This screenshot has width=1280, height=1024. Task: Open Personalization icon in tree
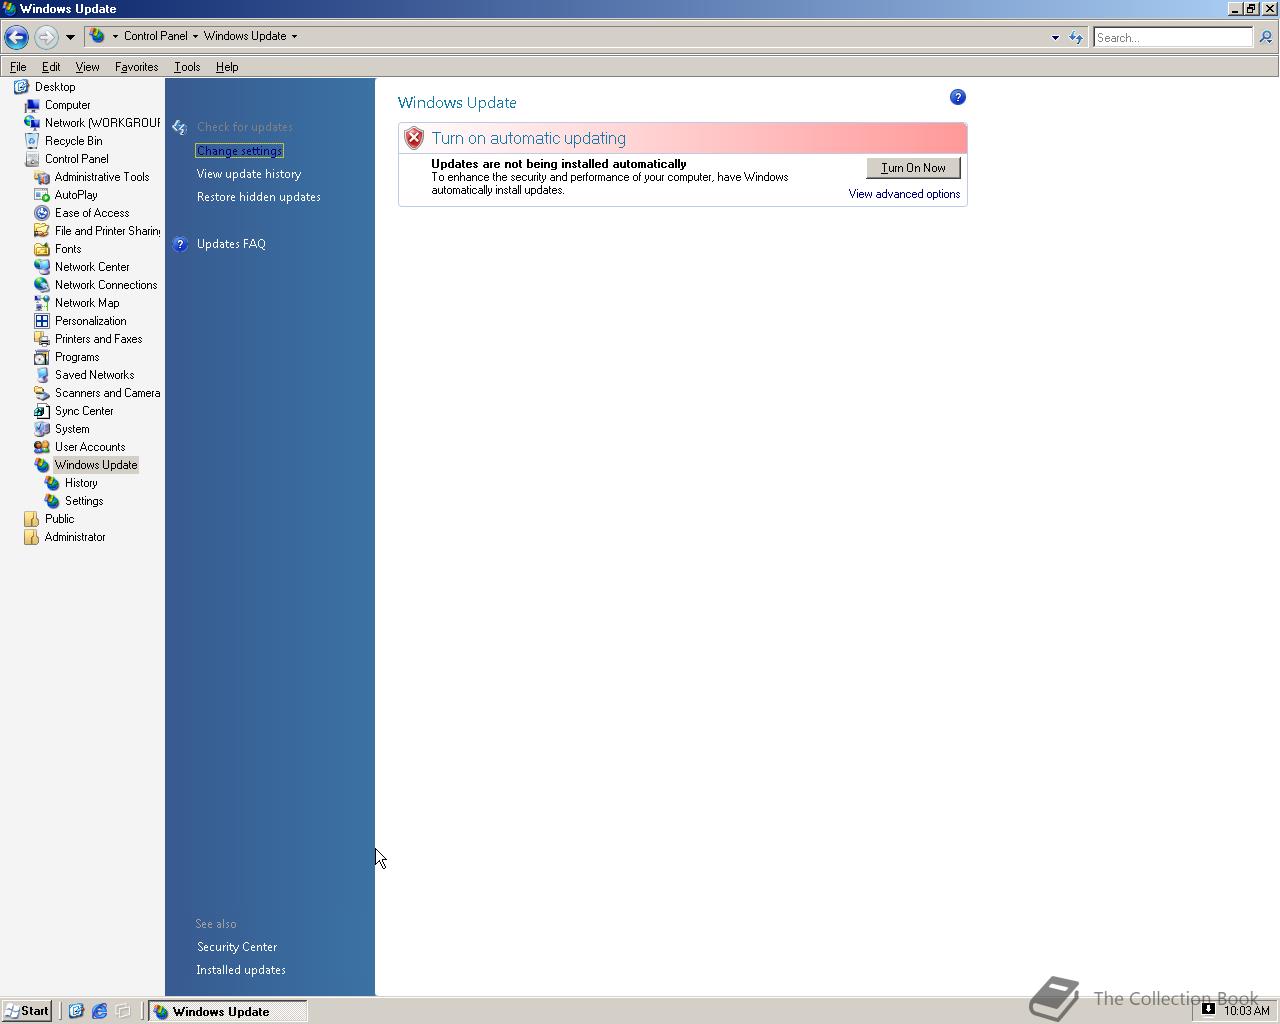pos(41,321)
